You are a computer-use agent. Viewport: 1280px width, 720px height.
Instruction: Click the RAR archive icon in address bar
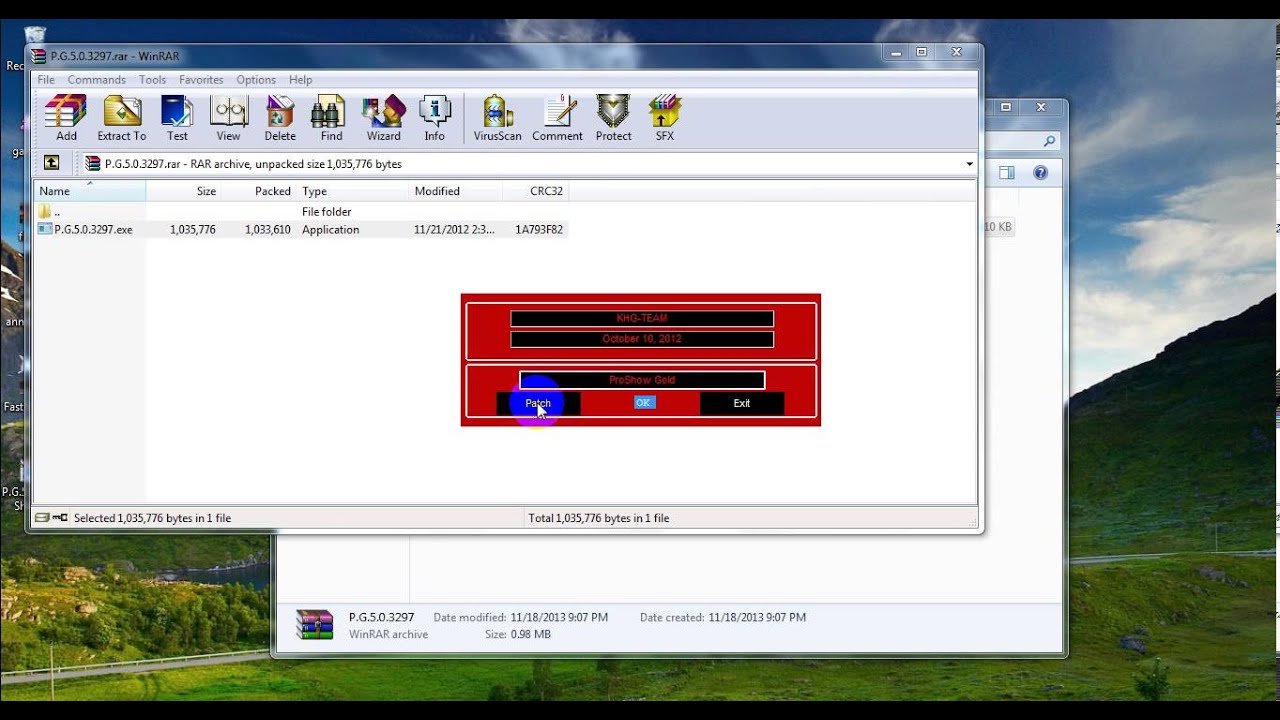(x=93, y=163)
